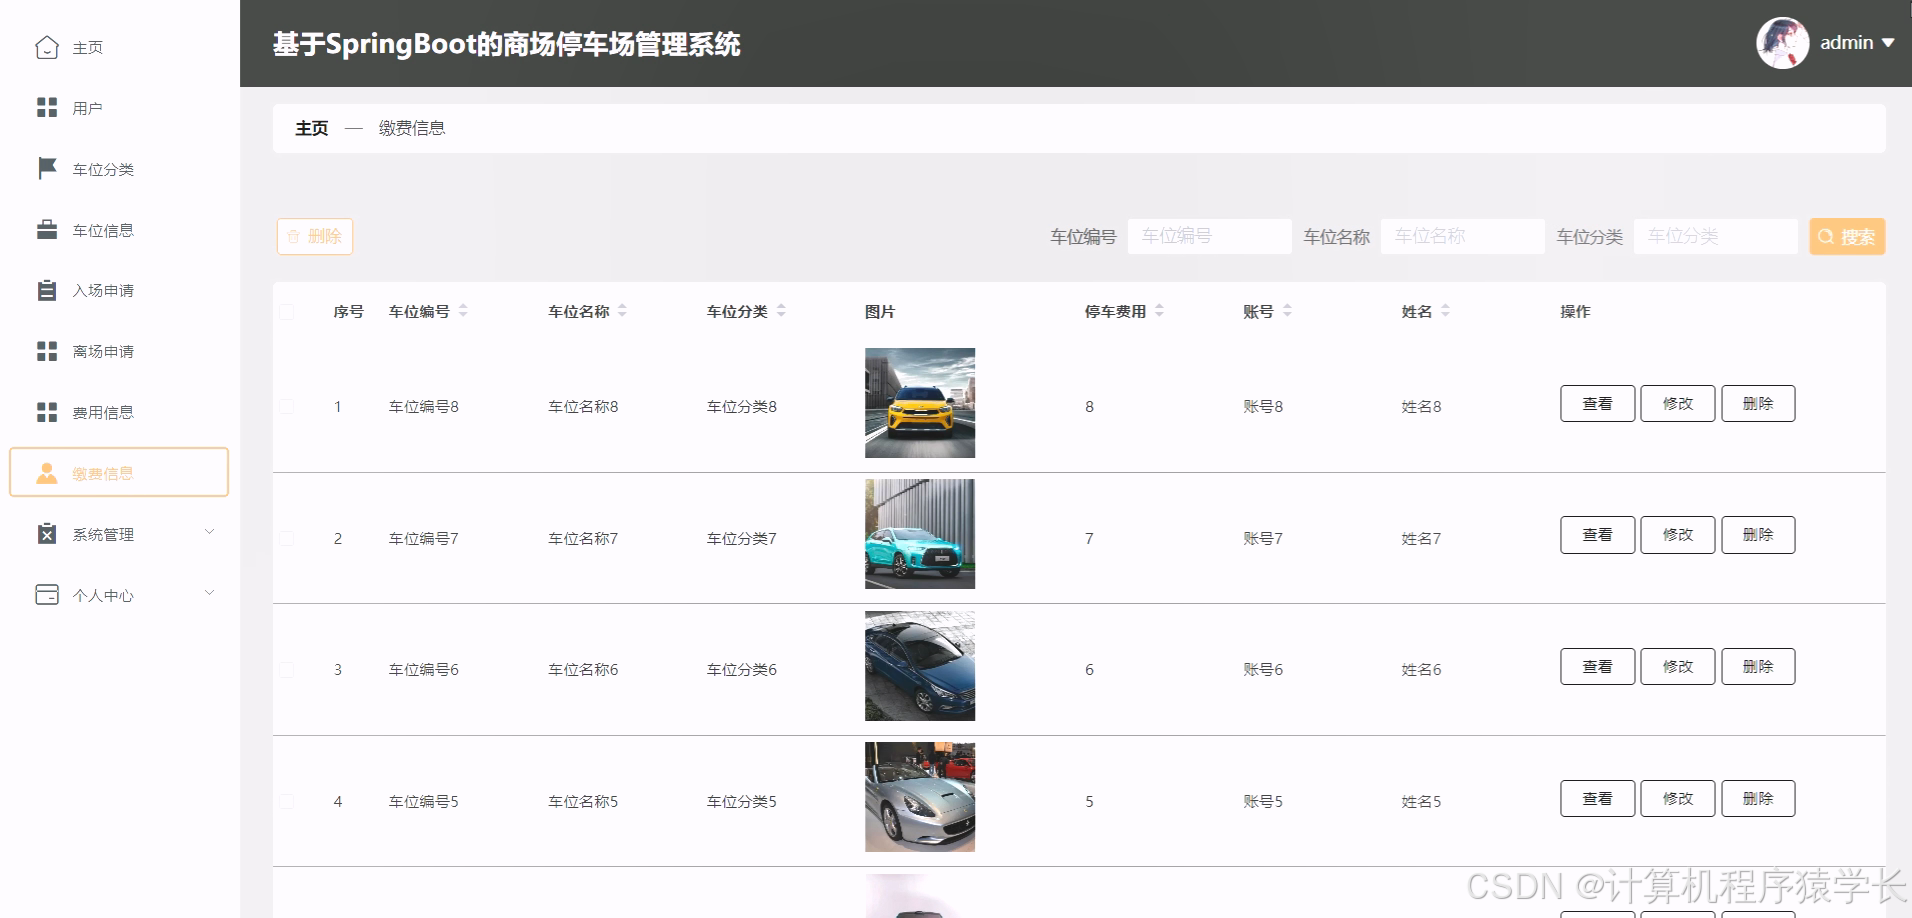The image size is (1912, 918).
Task: Toggle the select-all checkbox in table header
Action: coord(286,312)
